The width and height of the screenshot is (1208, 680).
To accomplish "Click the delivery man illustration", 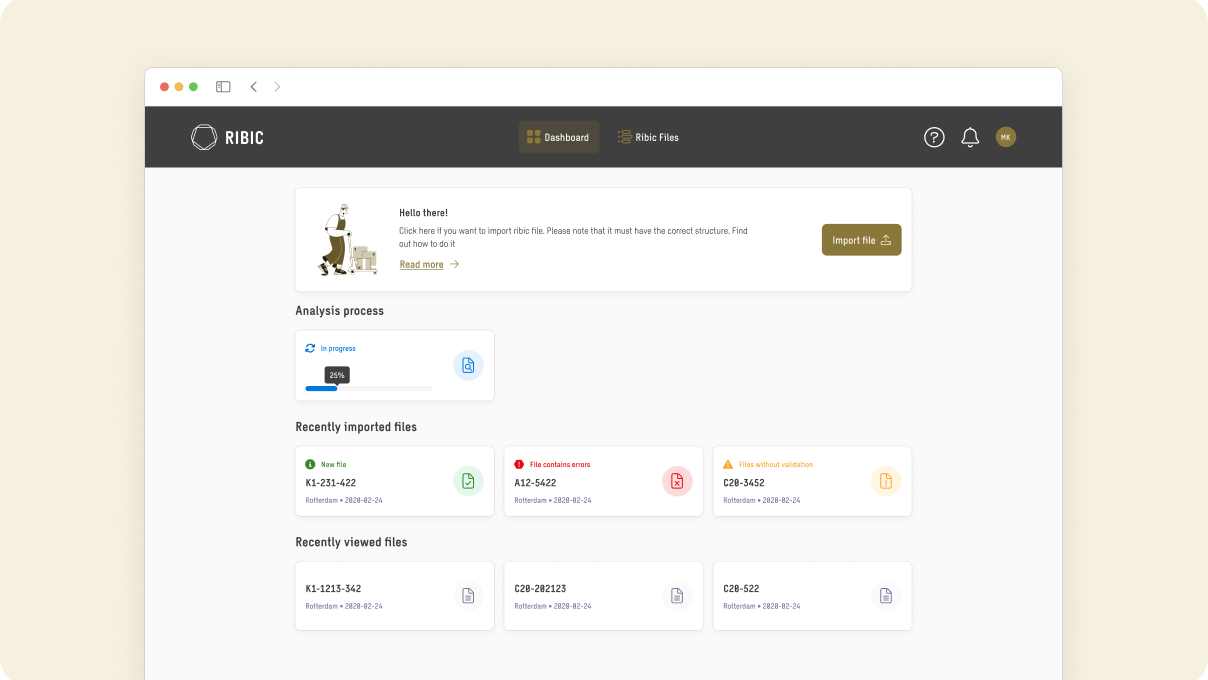I will coord(347,240).
